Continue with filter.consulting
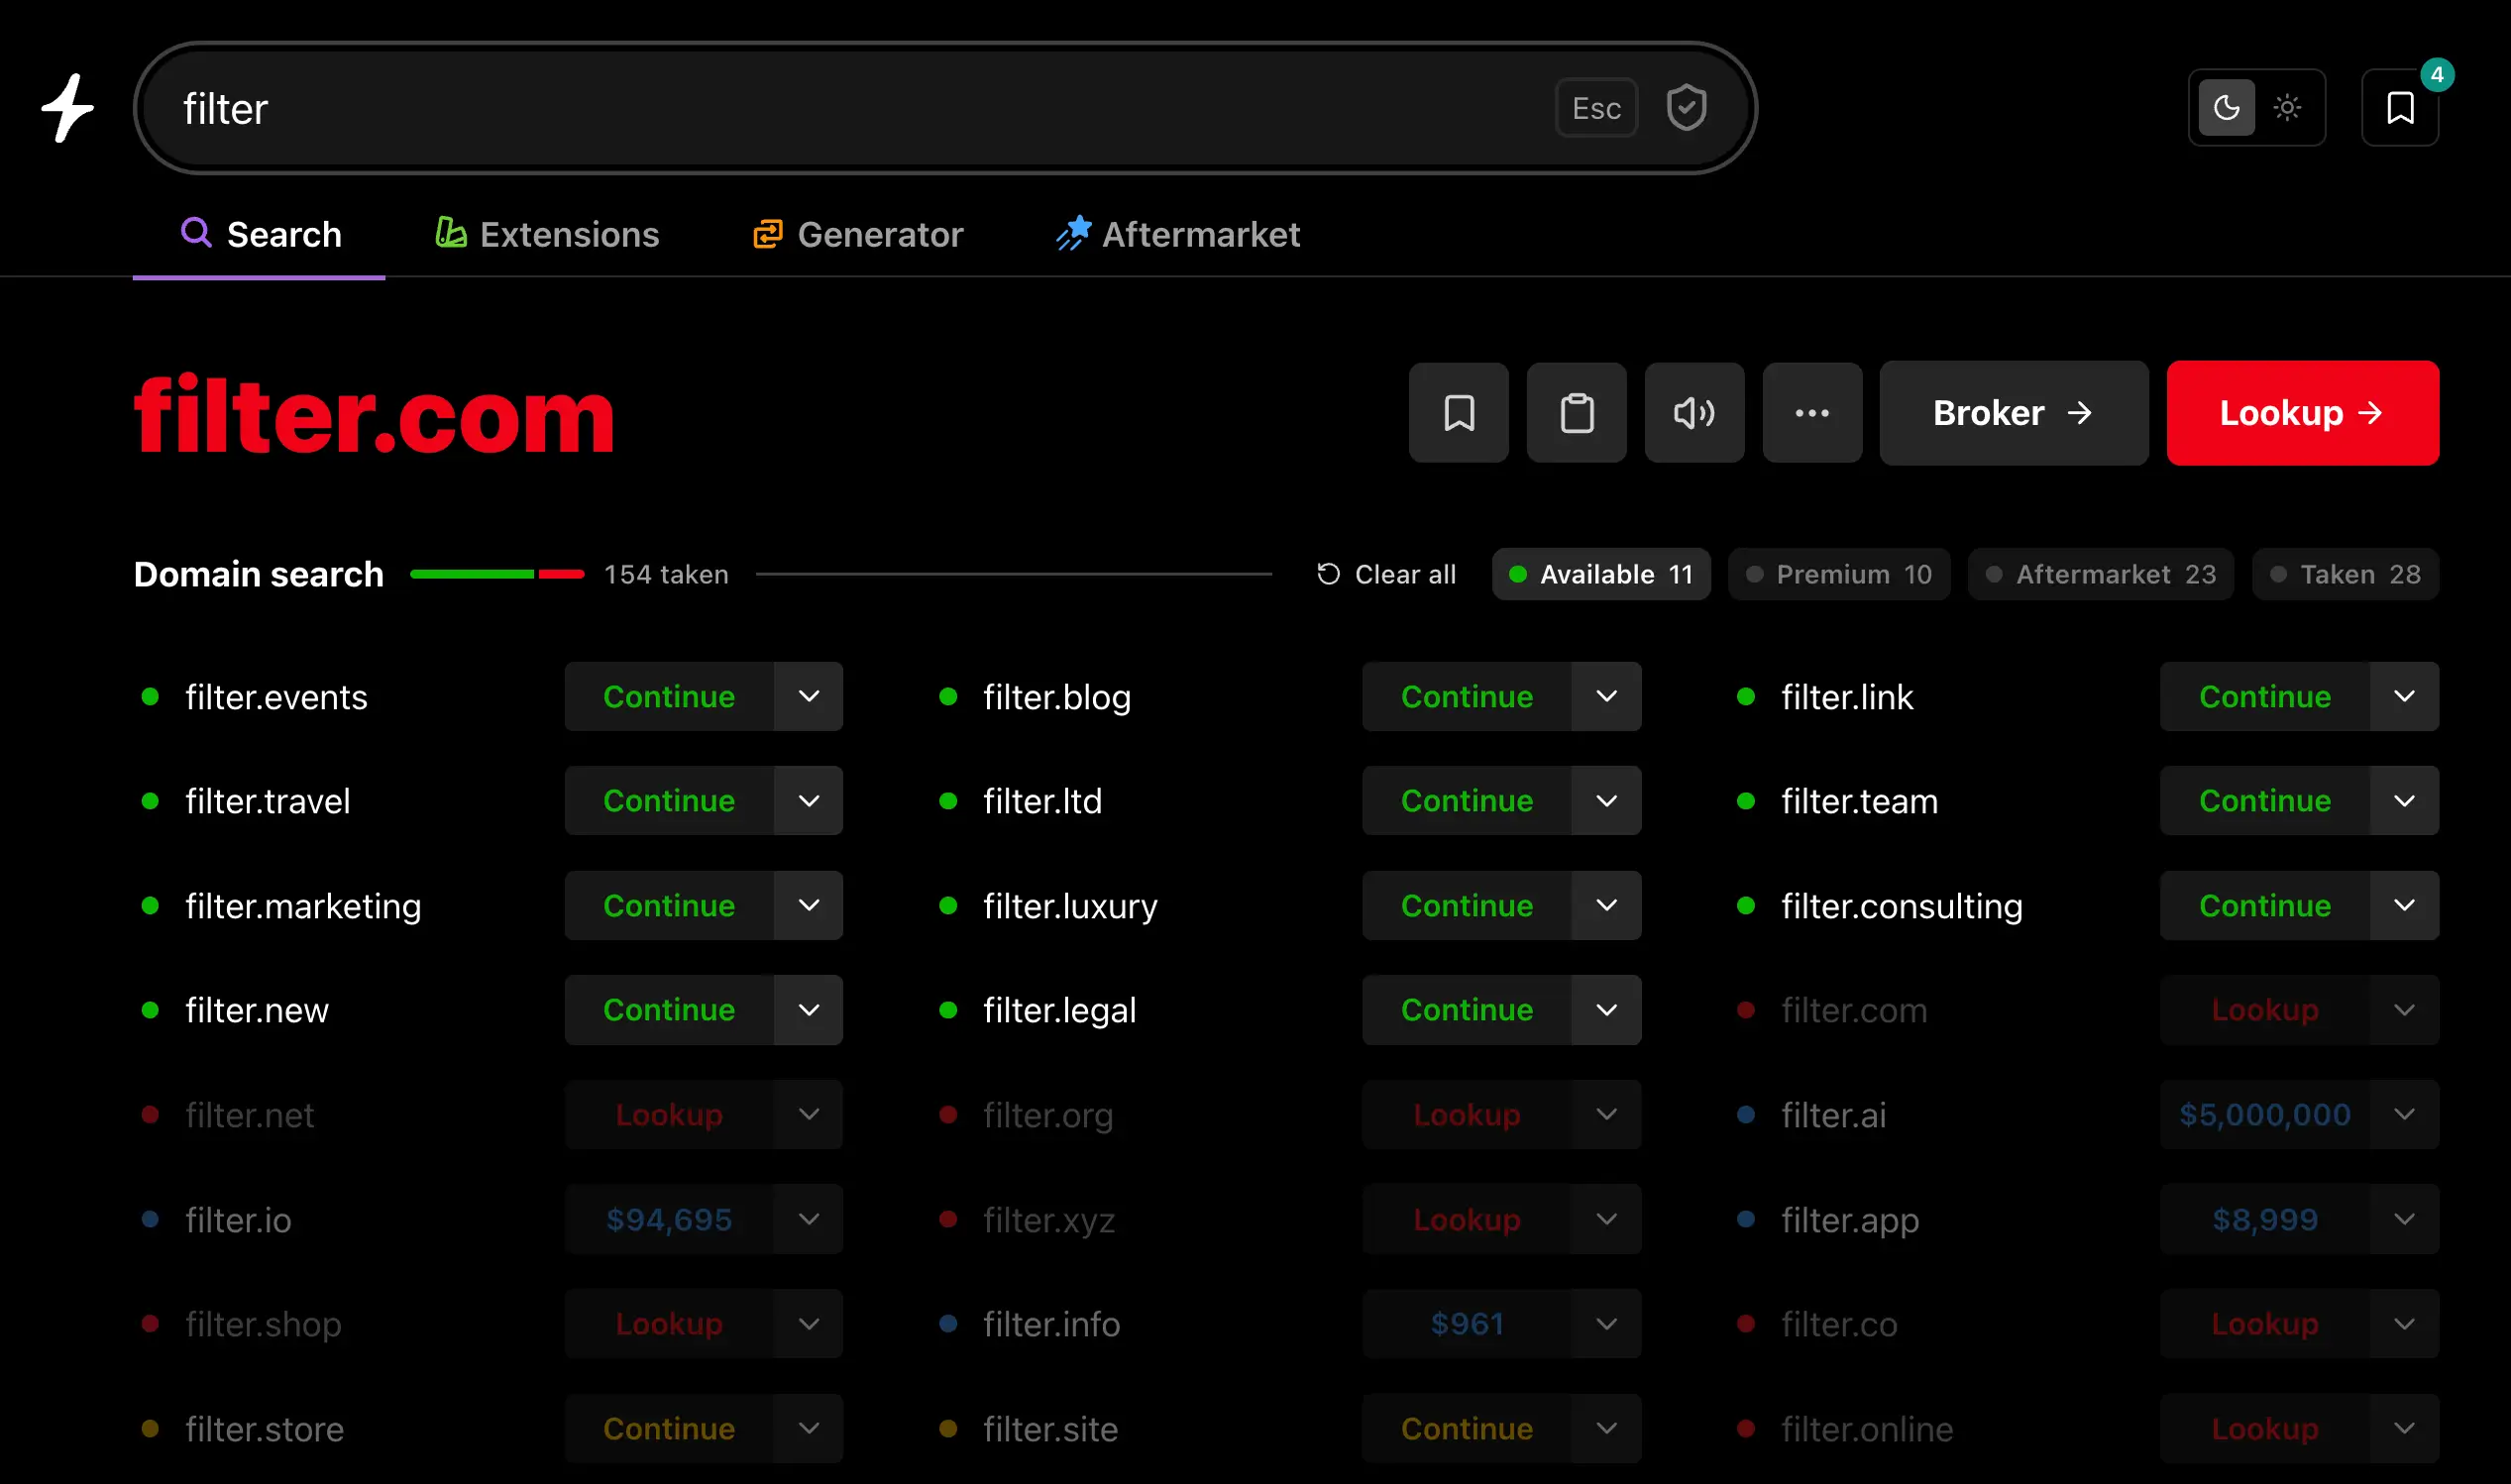The height and width of the screenshot is (1484, 2511). (x=2264, y=905)
